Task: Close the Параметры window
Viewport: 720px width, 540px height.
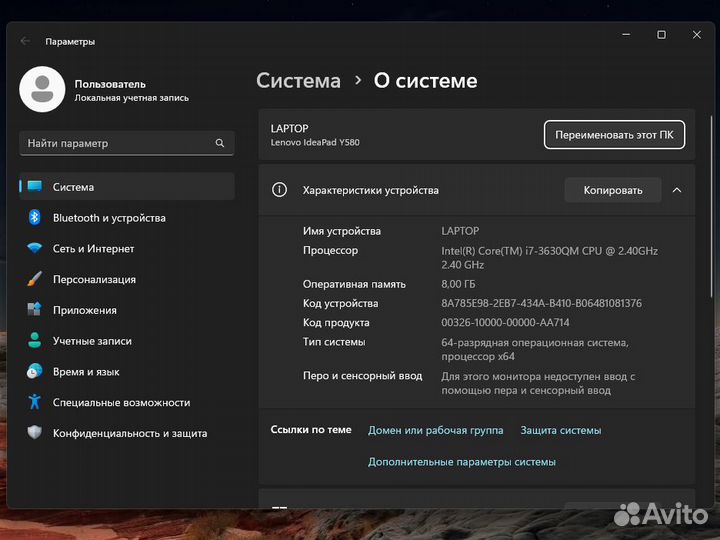Action: 697,35
